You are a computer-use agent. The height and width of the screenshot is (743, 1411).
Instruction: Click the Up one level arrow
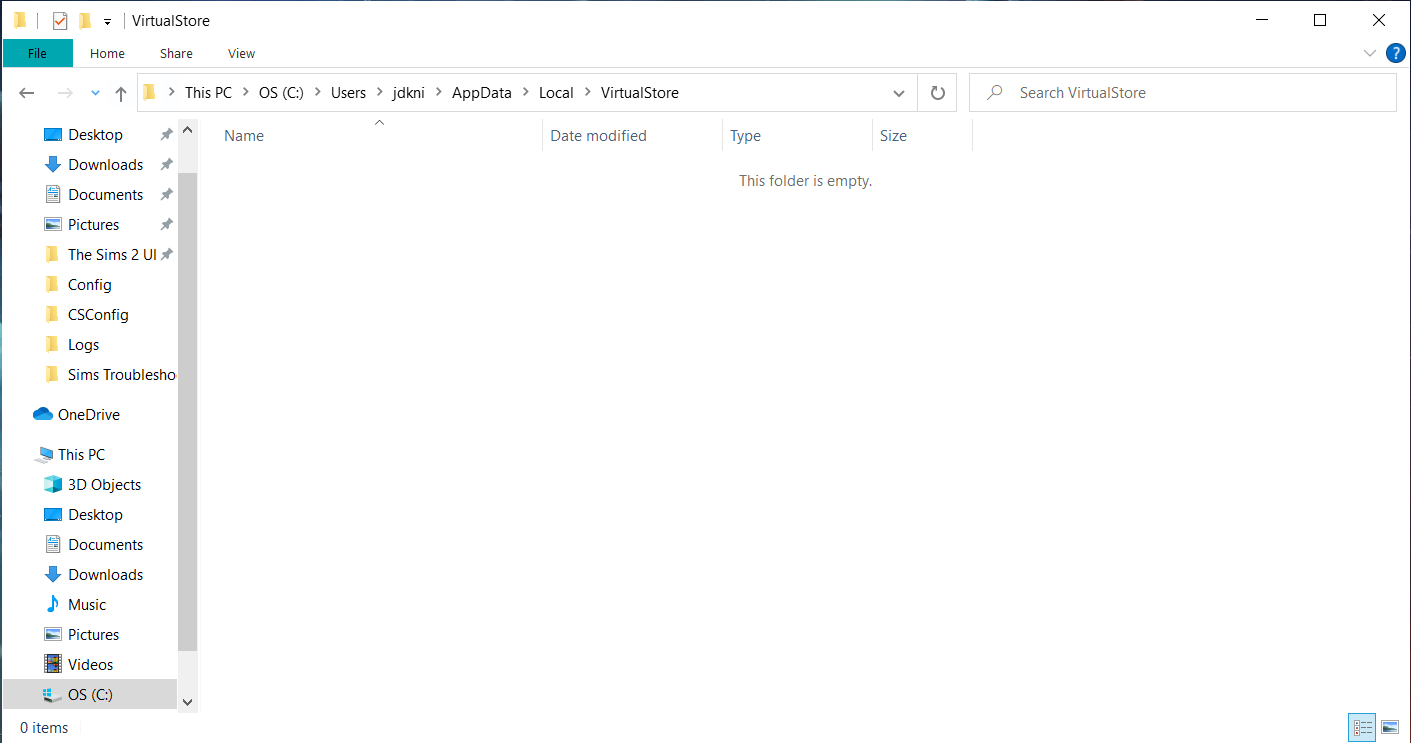(x=121, y=93)
